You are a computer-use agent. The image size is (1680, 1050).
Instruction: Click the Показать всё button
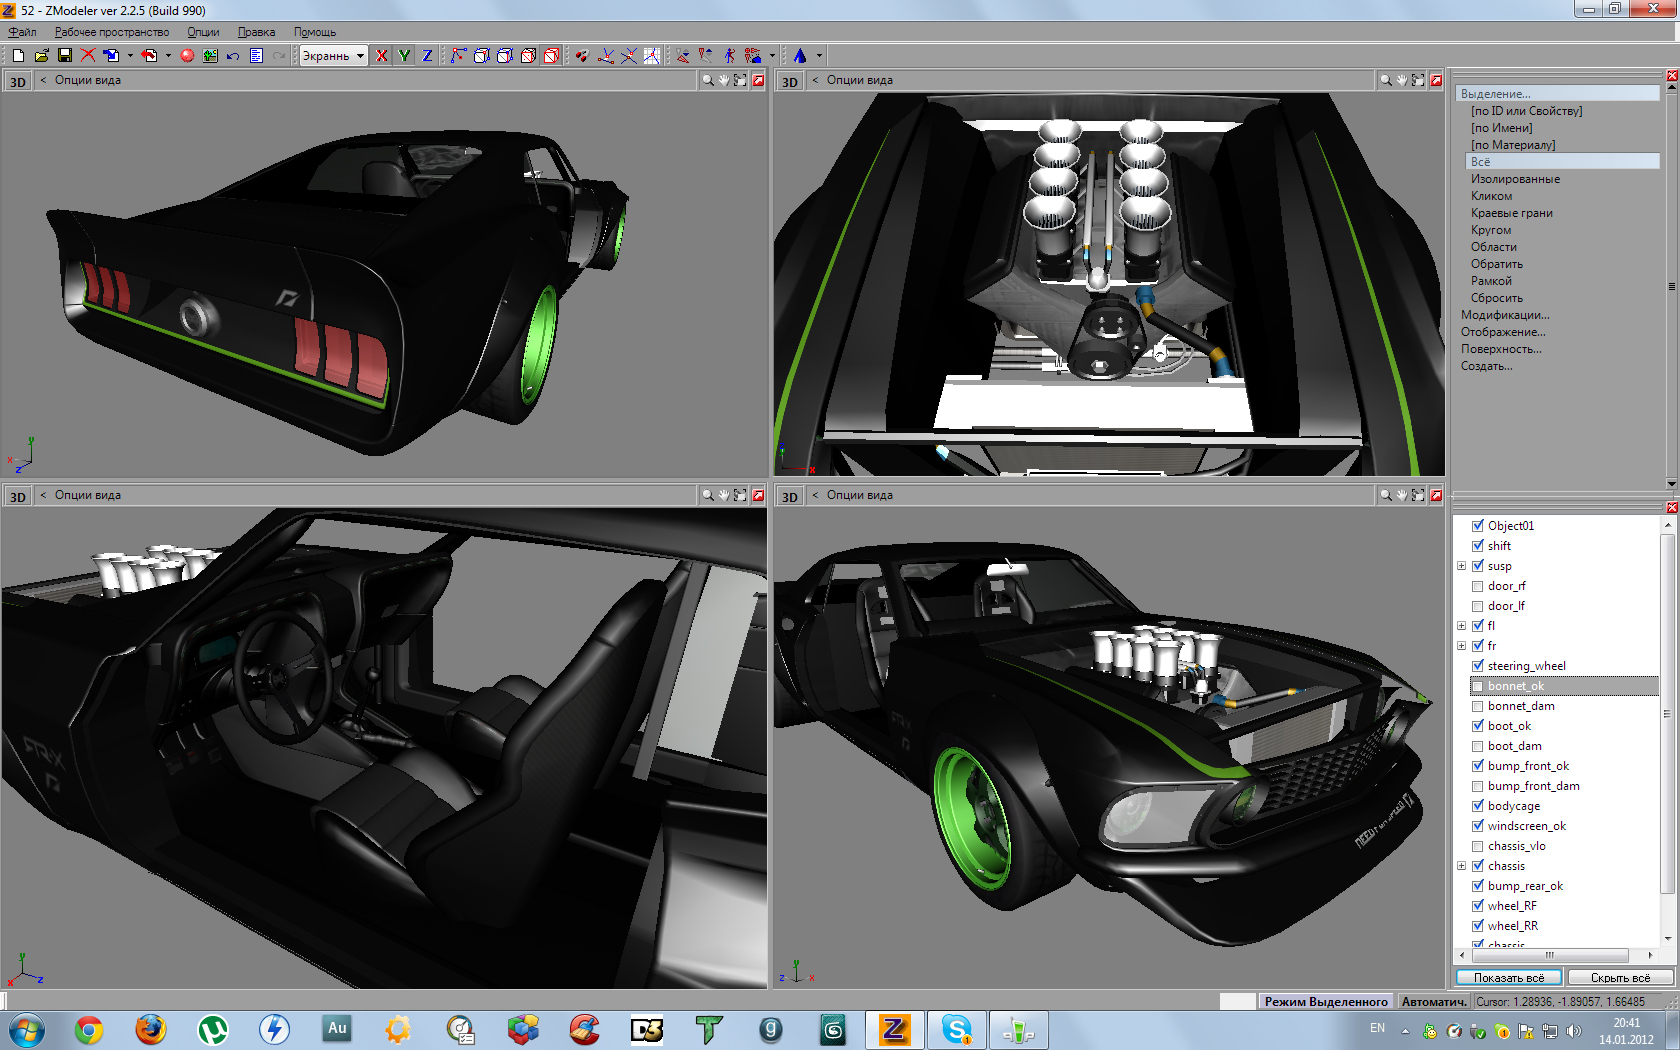point(1508,978)
